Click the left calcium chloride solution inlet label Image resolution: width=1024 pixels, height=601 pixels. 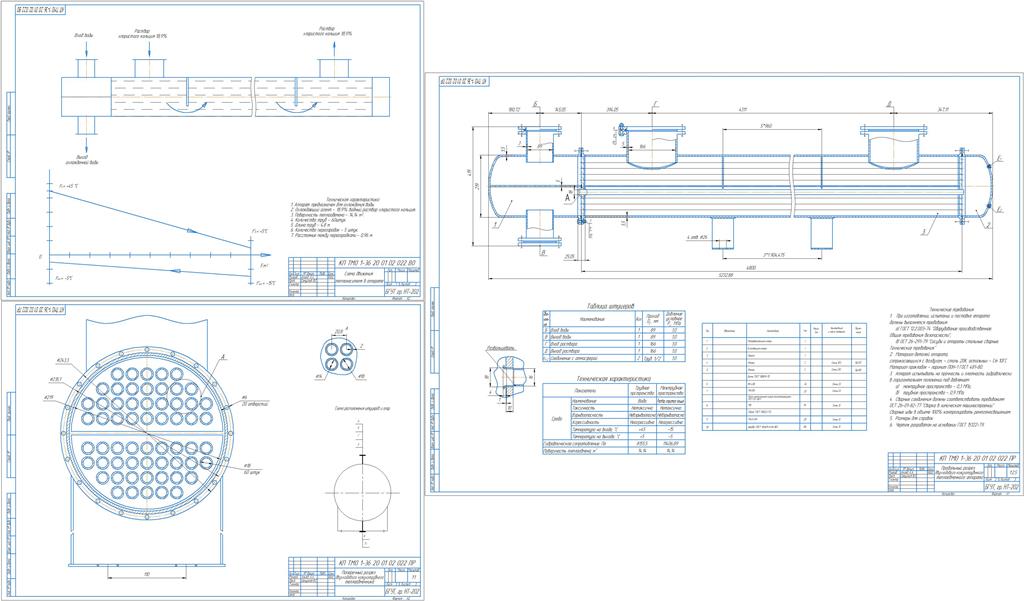tap(142, 33)
